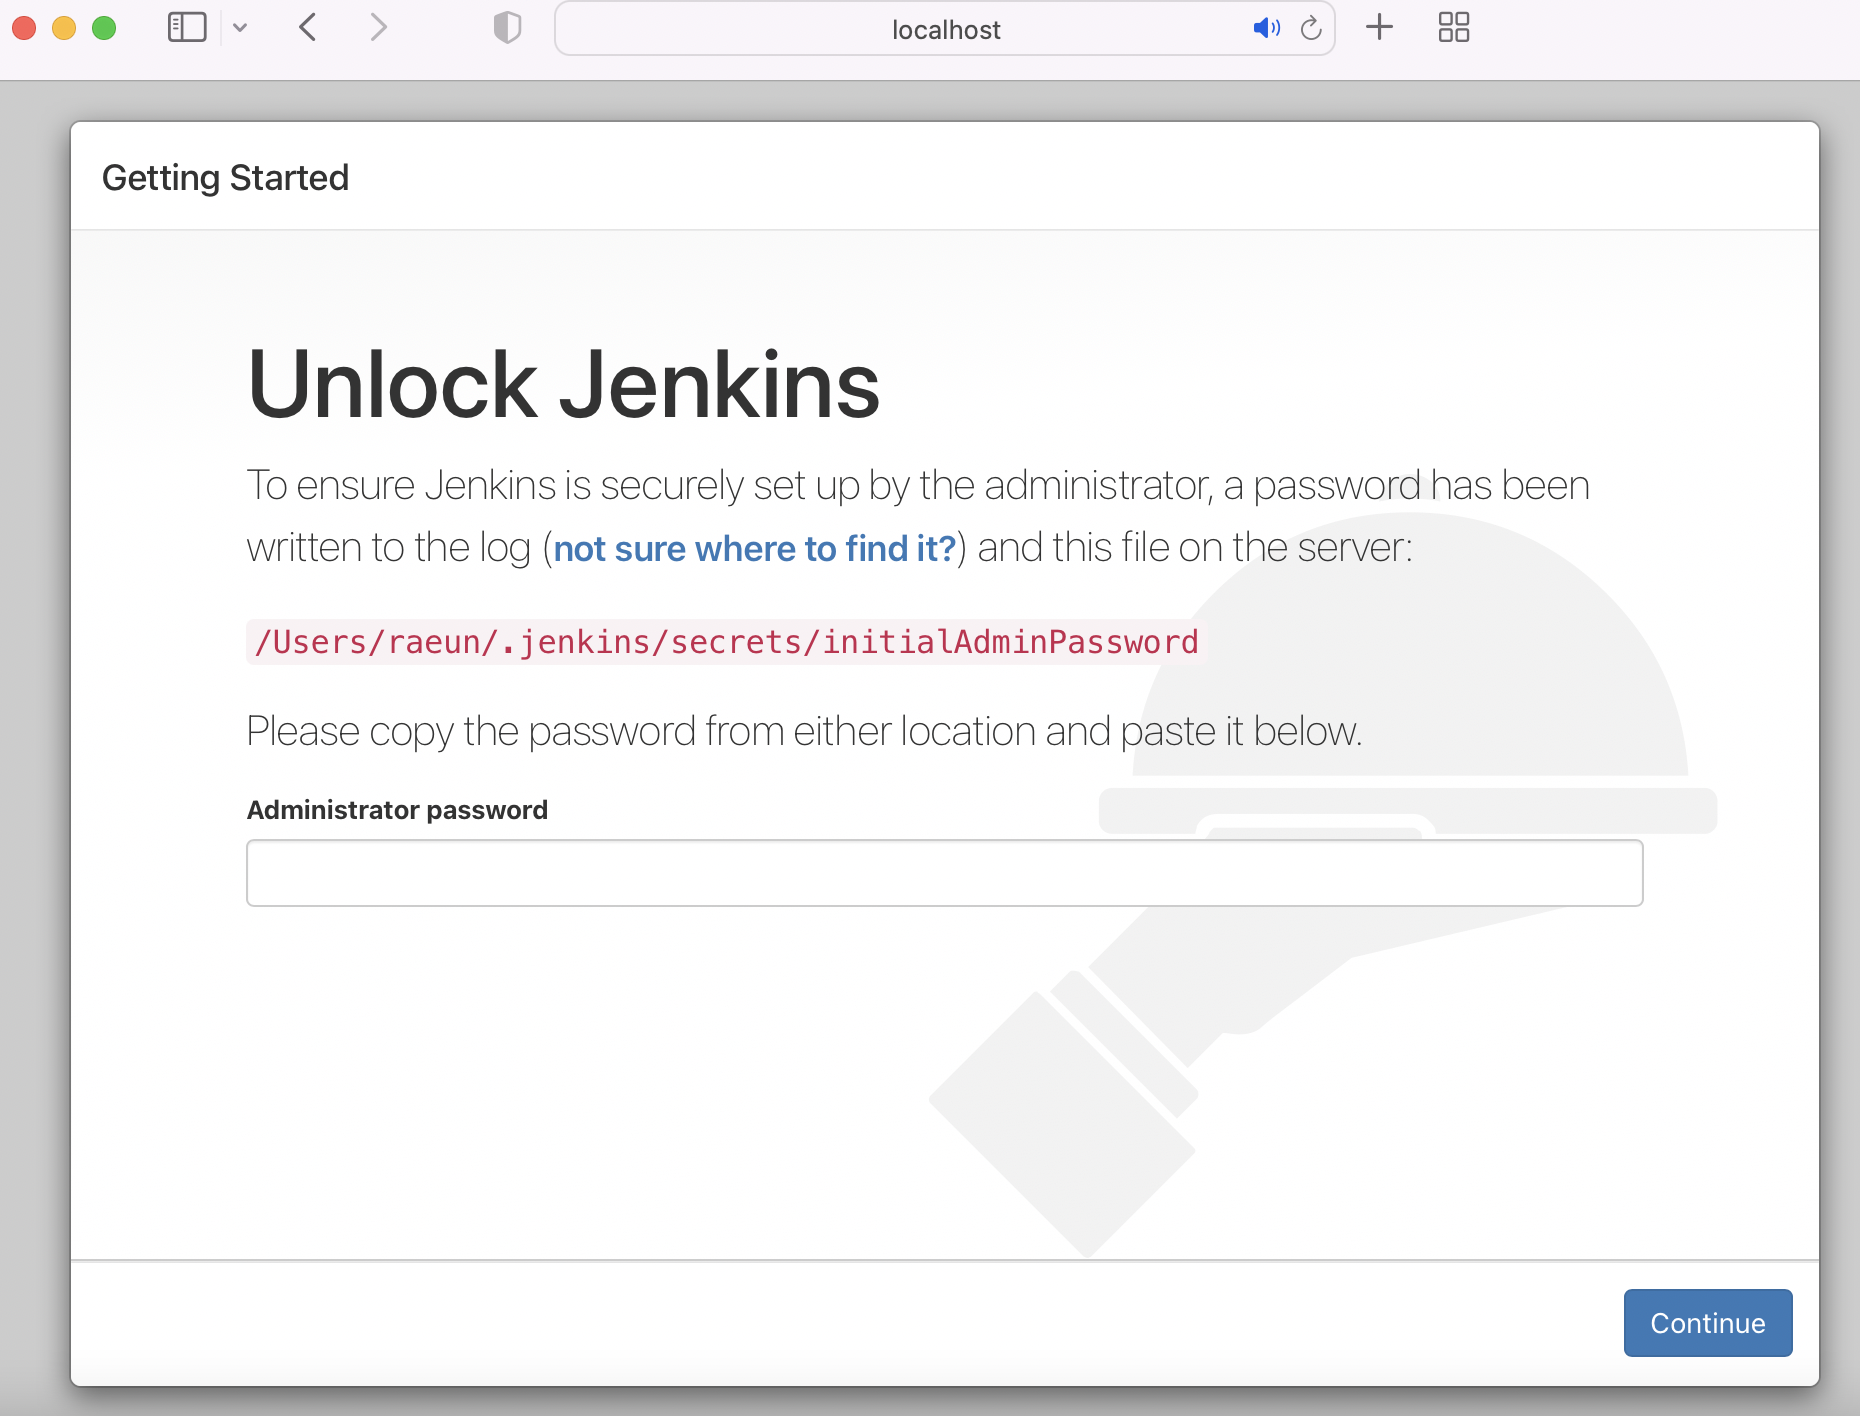Click the Getting Started title
This screenshot has height=1416, width=1860.
225,178
